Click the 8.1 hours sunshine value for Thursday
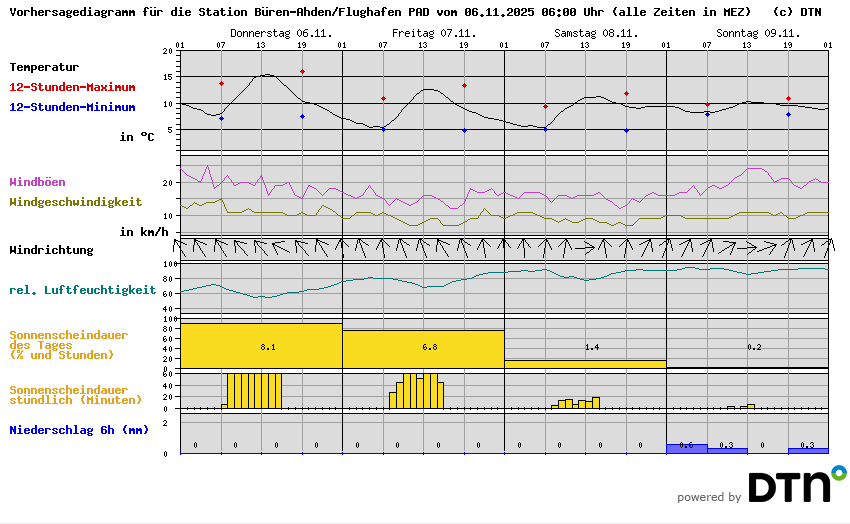The width and height of the screenshot is (850, 524). pyautogui.click(x=268, y=347)
